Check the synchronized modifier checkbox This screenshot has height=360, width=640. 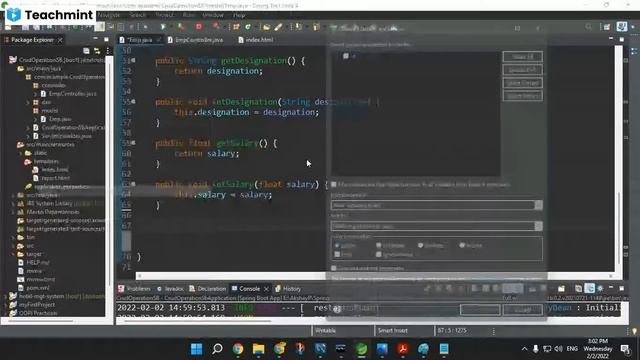pos(379,254)
